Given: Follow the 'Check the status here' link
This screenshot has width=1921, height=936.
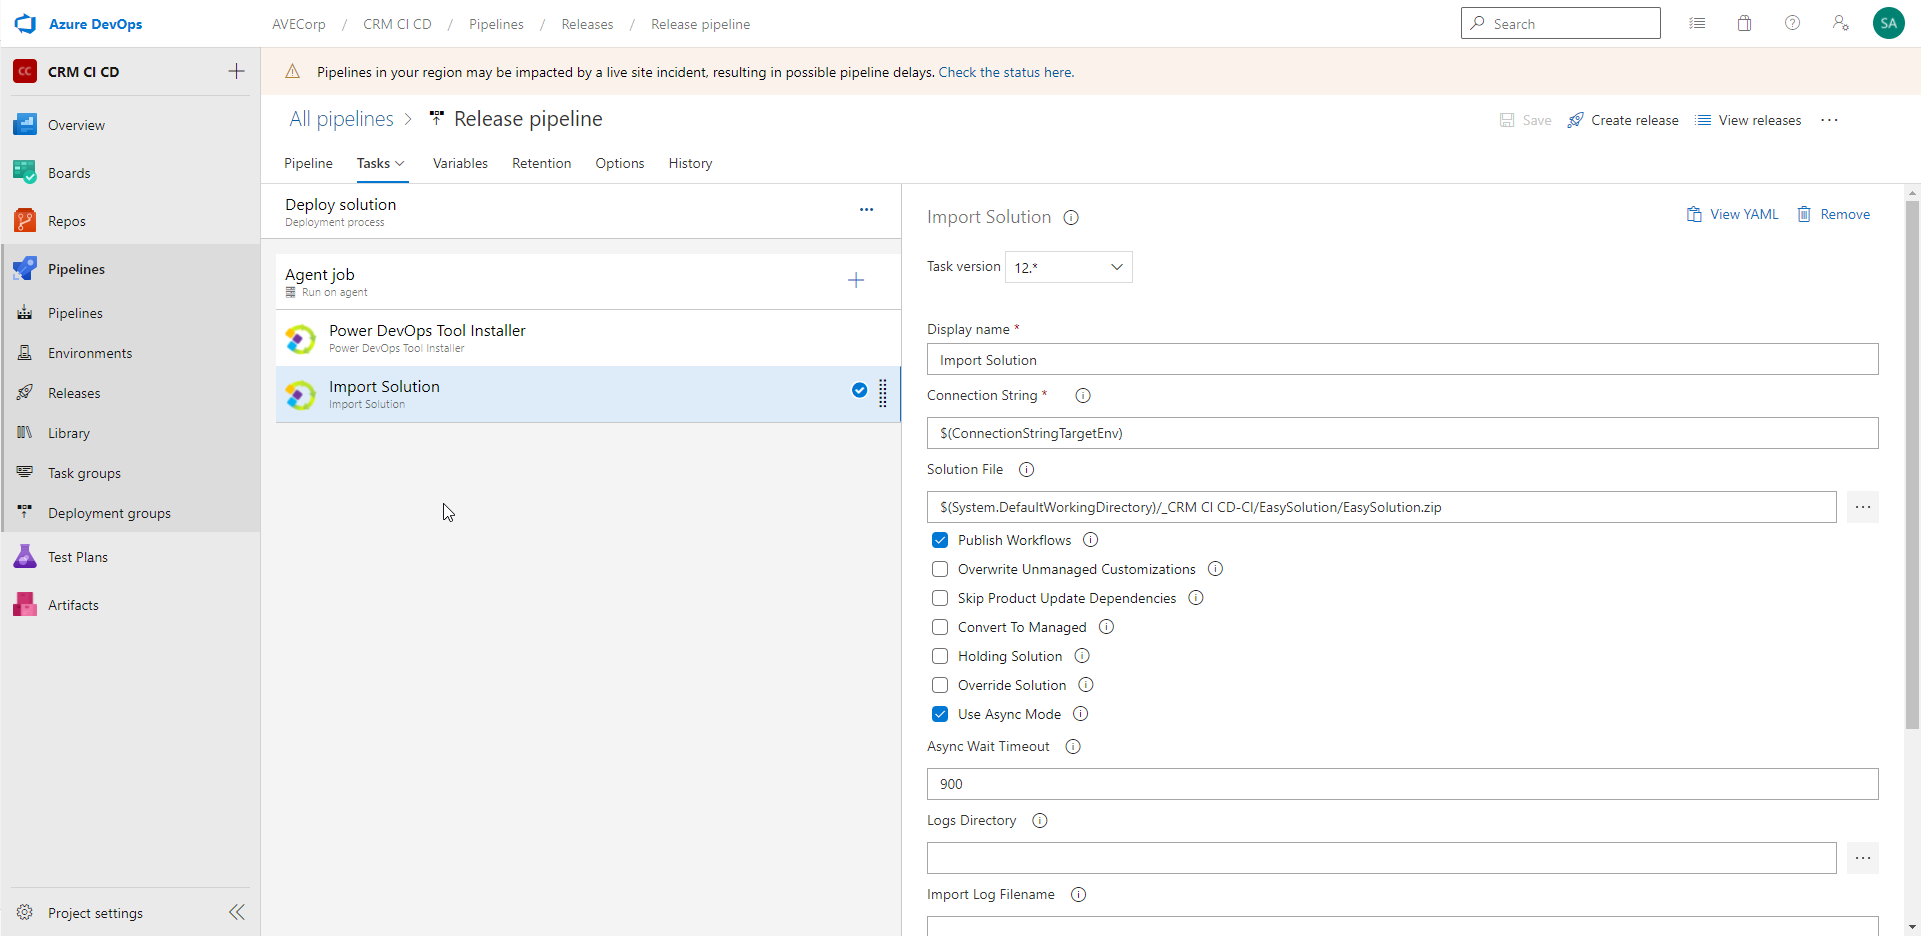Looking at the screenshot, I should tap(1005, 72).
